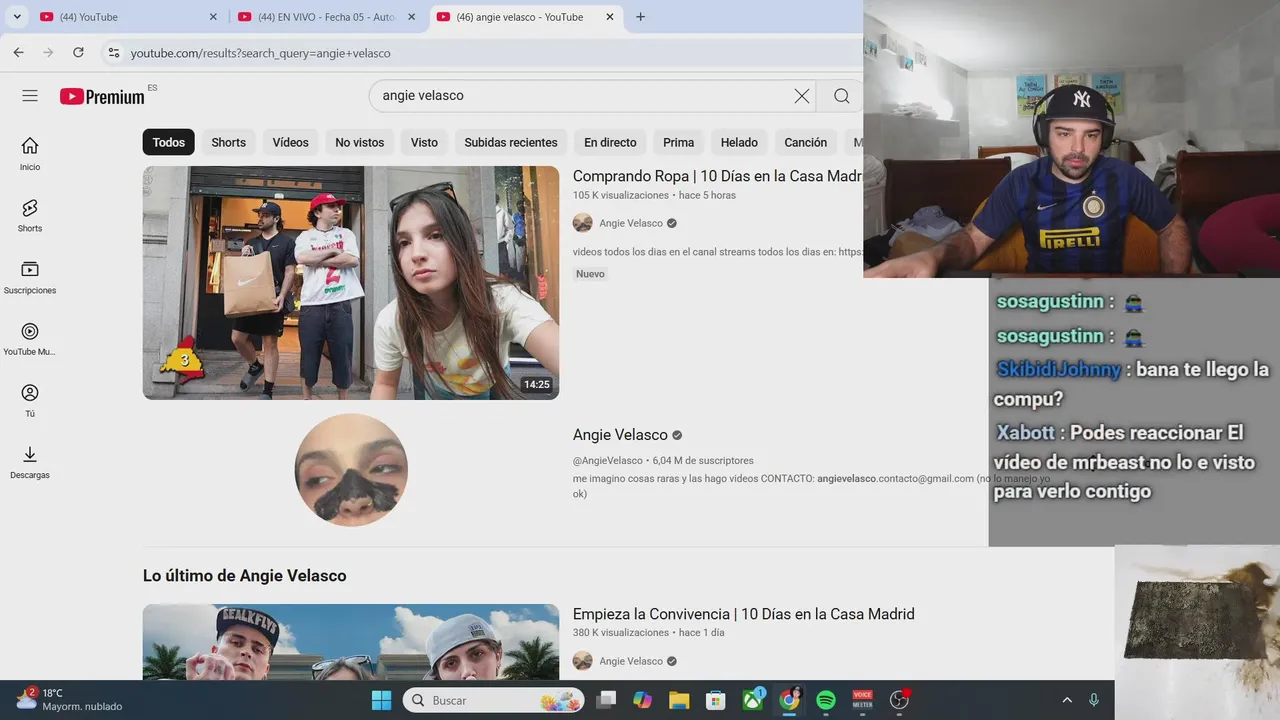
Task: Open Shorts in the left sidebar
Action: pyautogui.click(x=30, y=216)
